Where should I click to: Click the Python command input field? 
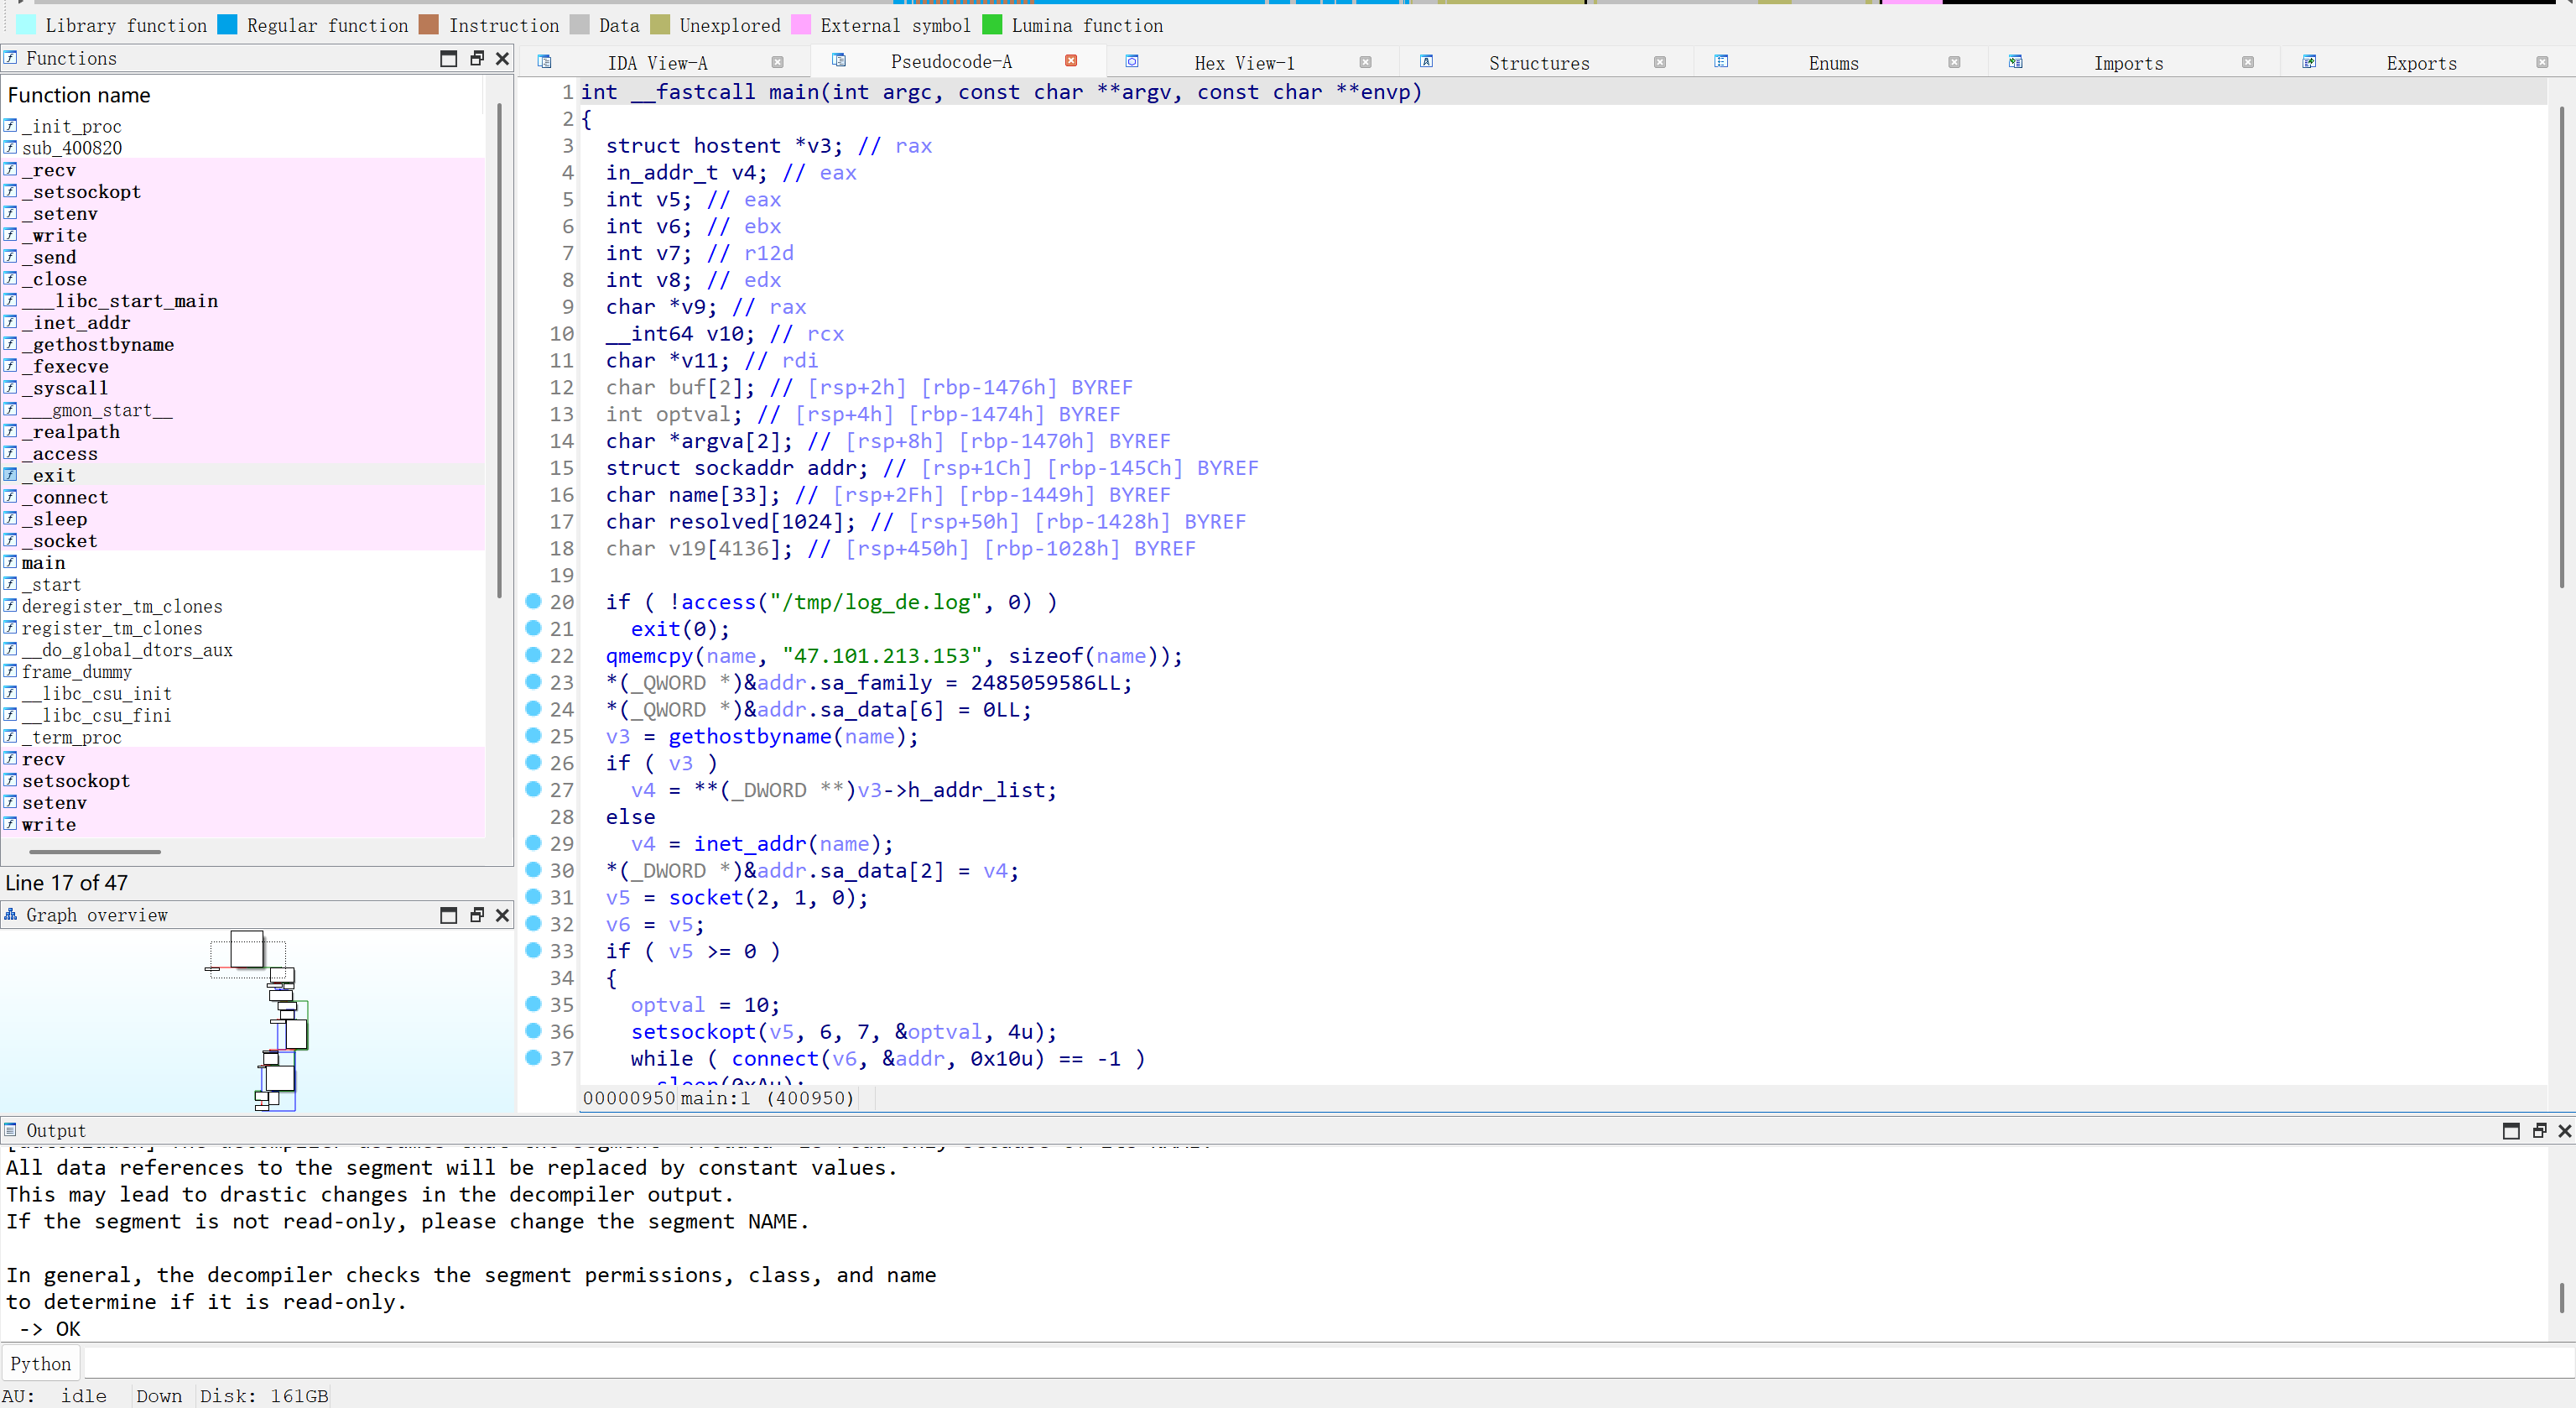click(x=1328, y=1363)
